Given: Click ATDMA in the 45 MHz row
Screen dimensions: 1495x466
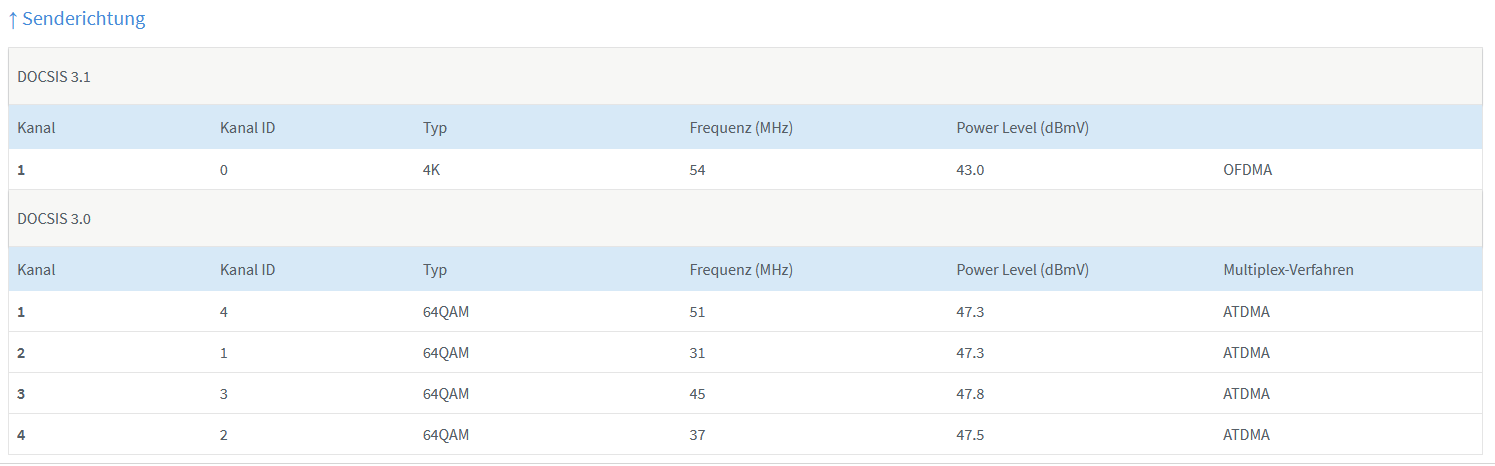Looking at the screenshot, I should (1246, 394).
